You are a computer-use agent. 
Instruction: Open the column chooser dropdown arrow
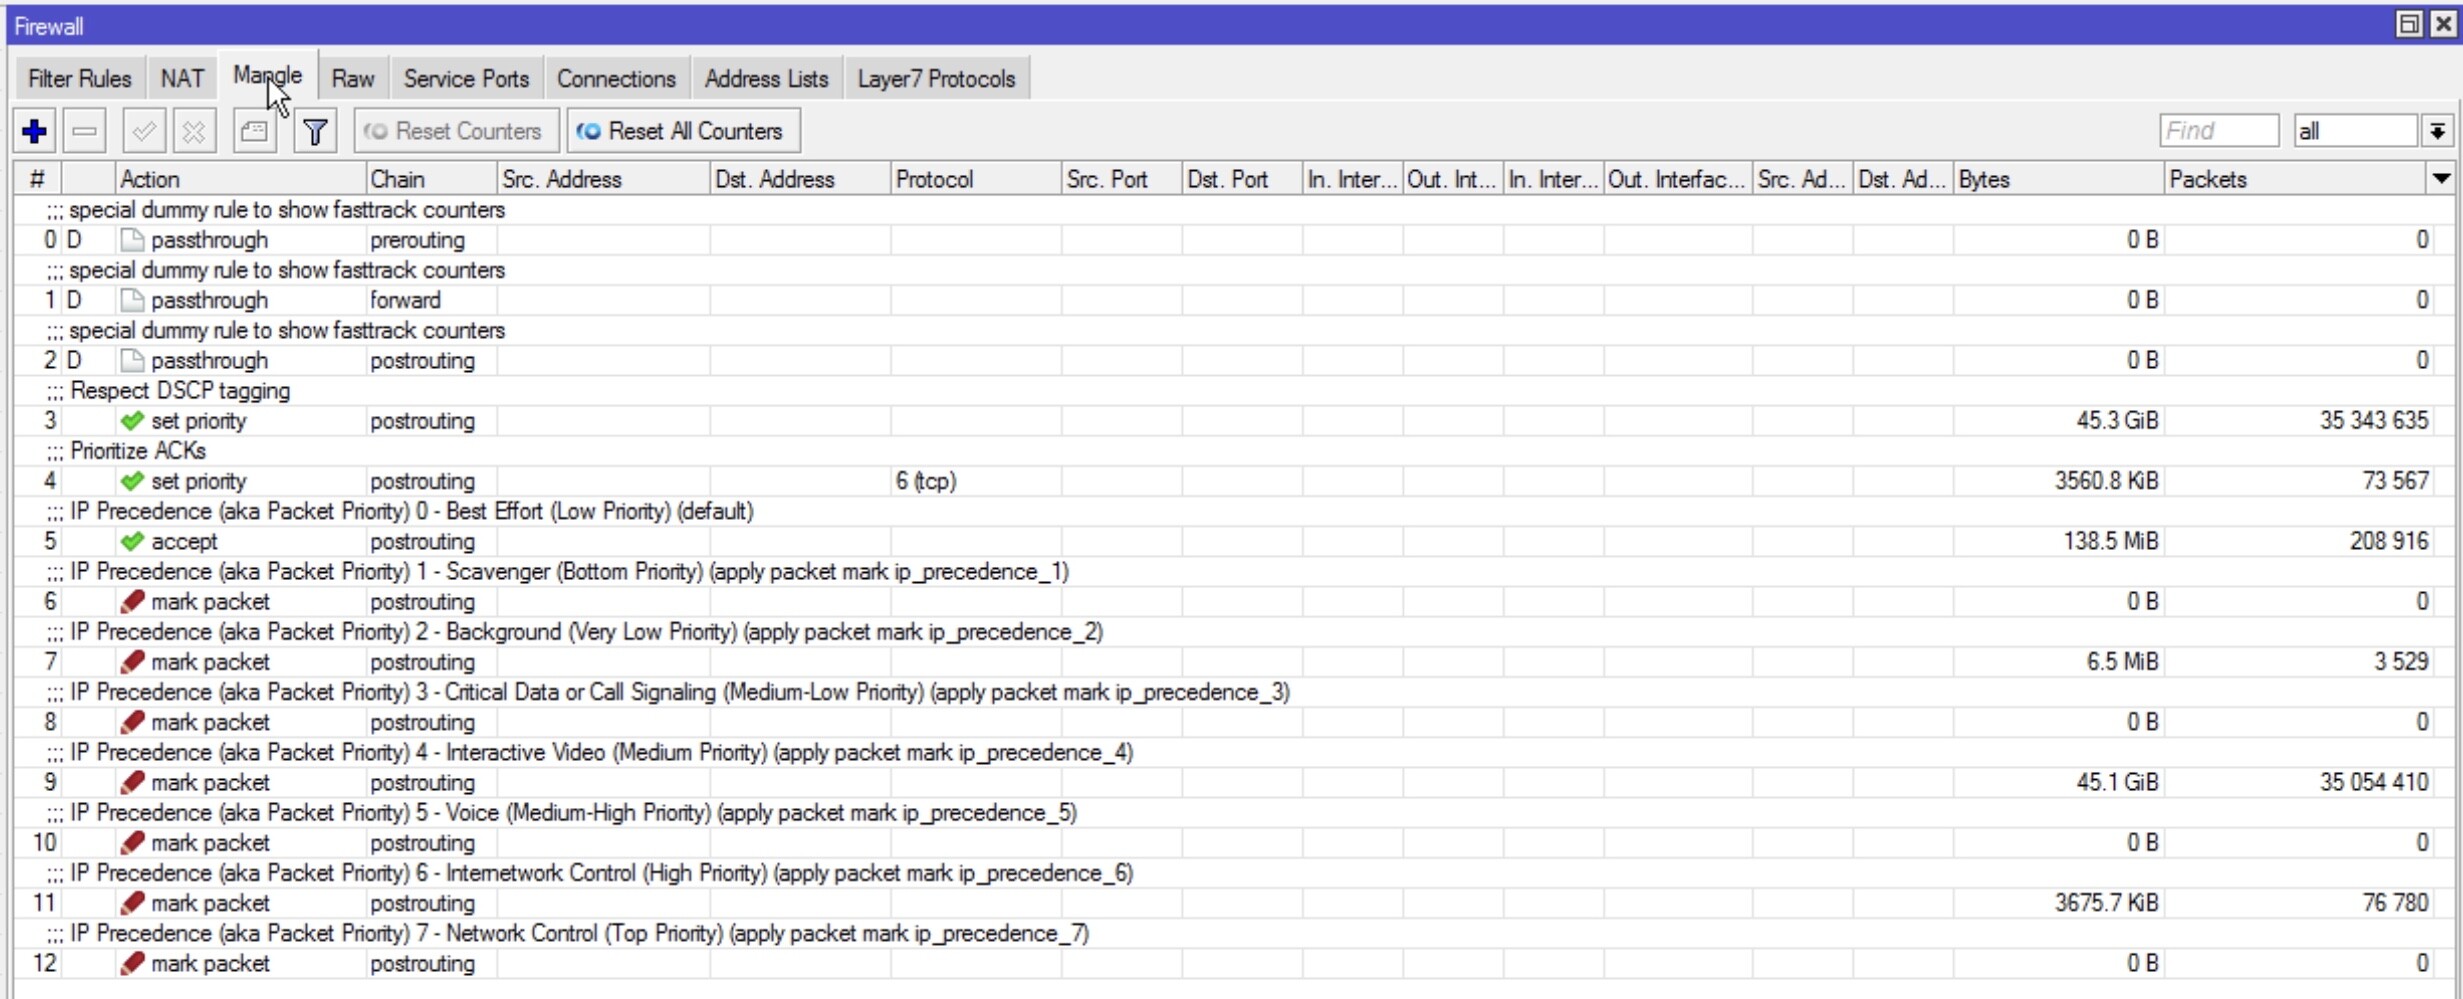coord(2441,179)
